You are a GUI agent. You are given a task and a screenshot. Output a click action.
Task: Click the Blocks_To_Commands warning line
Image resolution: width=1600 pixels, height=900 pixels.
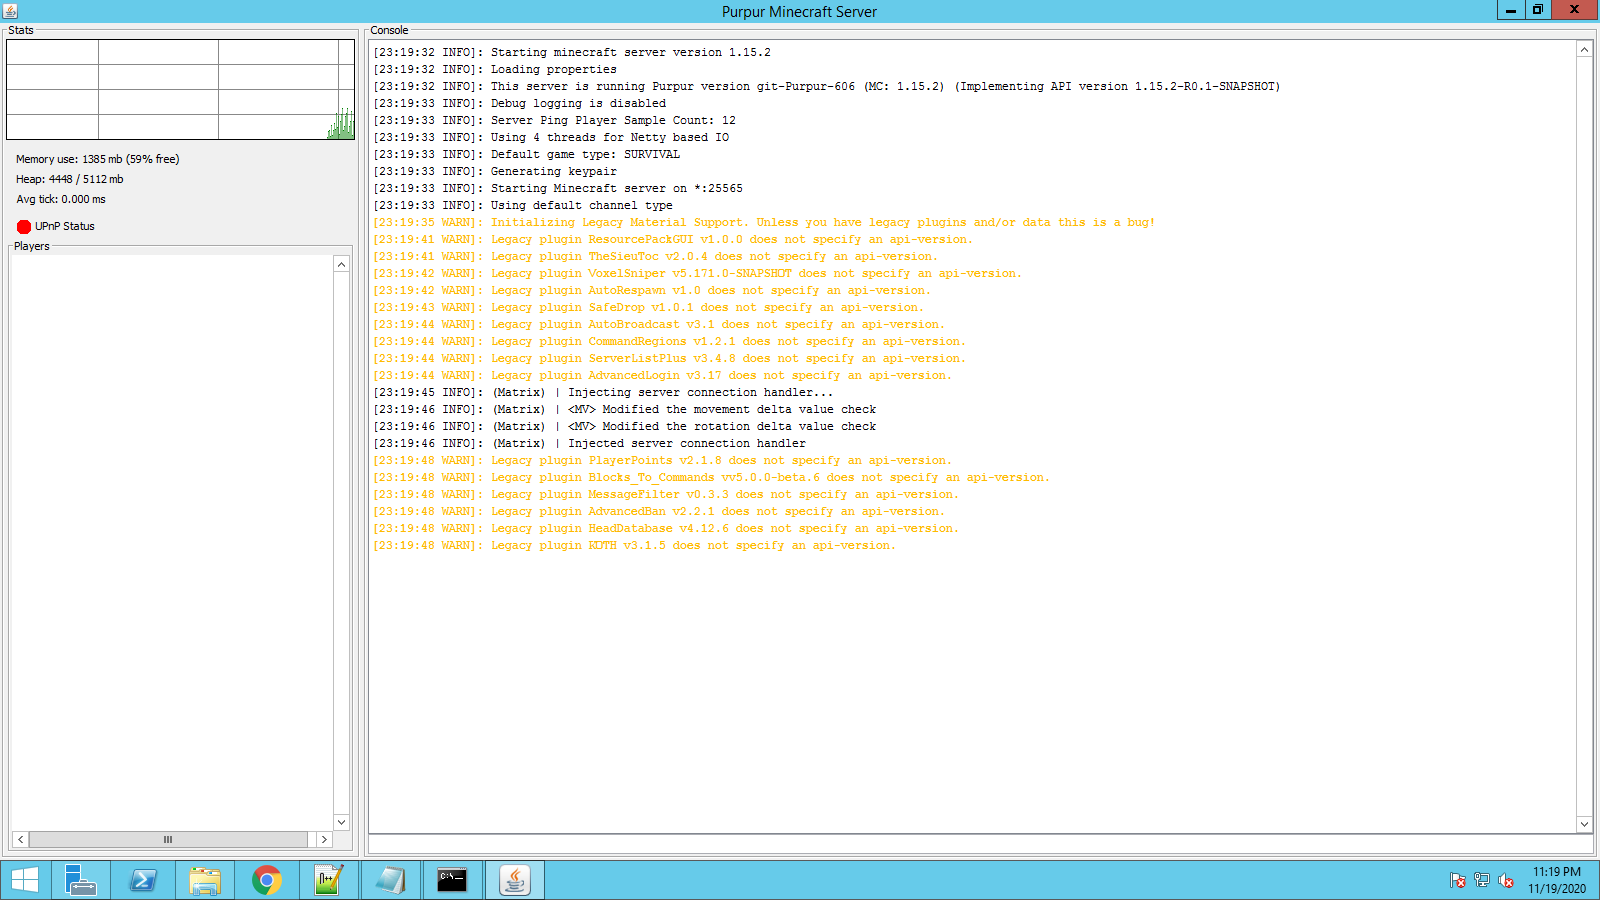tap(712, 477)
